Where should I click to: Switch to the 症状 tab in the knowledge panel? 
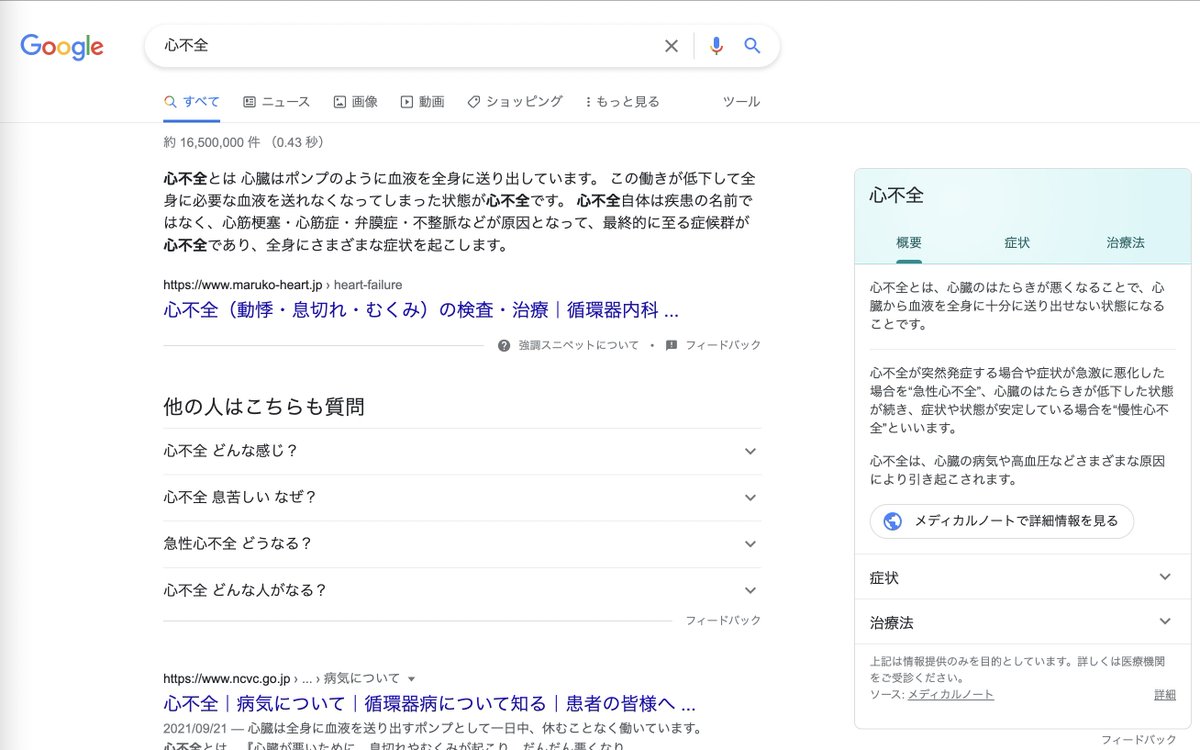1016,242
